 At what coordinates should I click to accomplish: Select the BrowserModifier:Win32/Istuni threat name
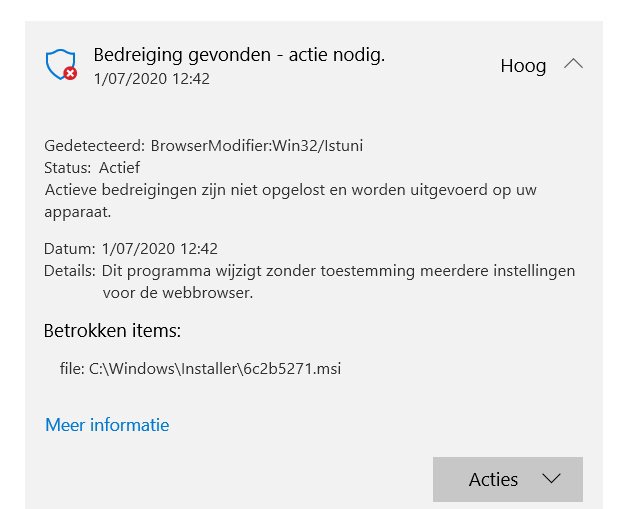point(257,146)
